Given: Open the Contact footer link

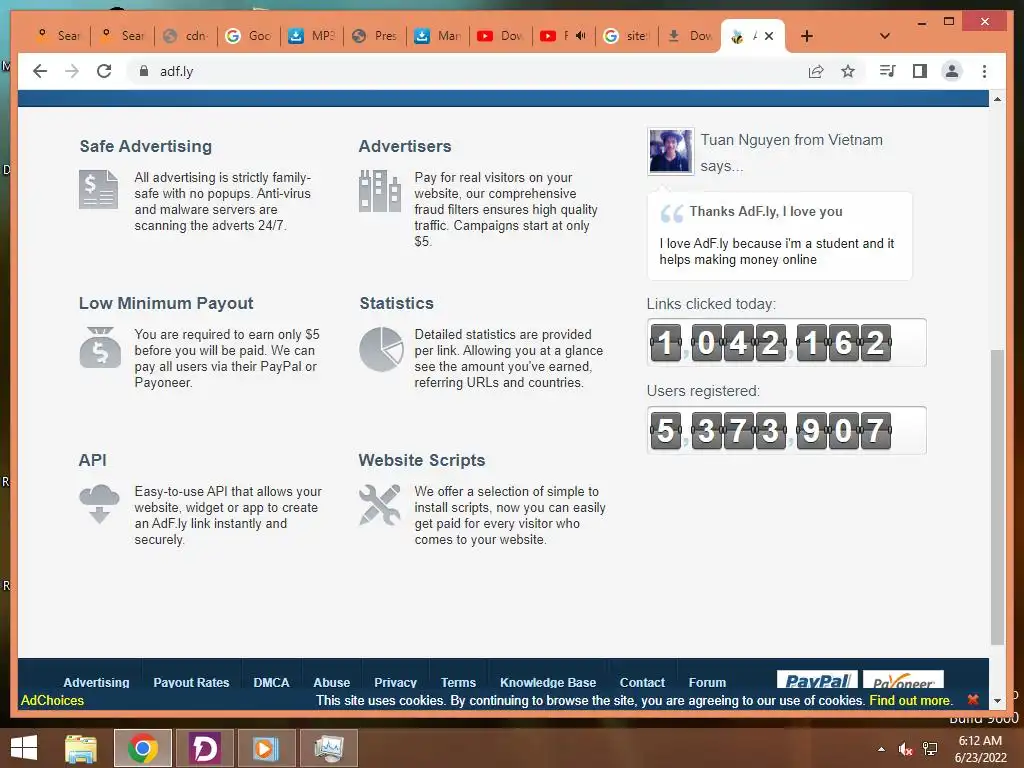Looking at the screenshot, I should click(642, 682).
